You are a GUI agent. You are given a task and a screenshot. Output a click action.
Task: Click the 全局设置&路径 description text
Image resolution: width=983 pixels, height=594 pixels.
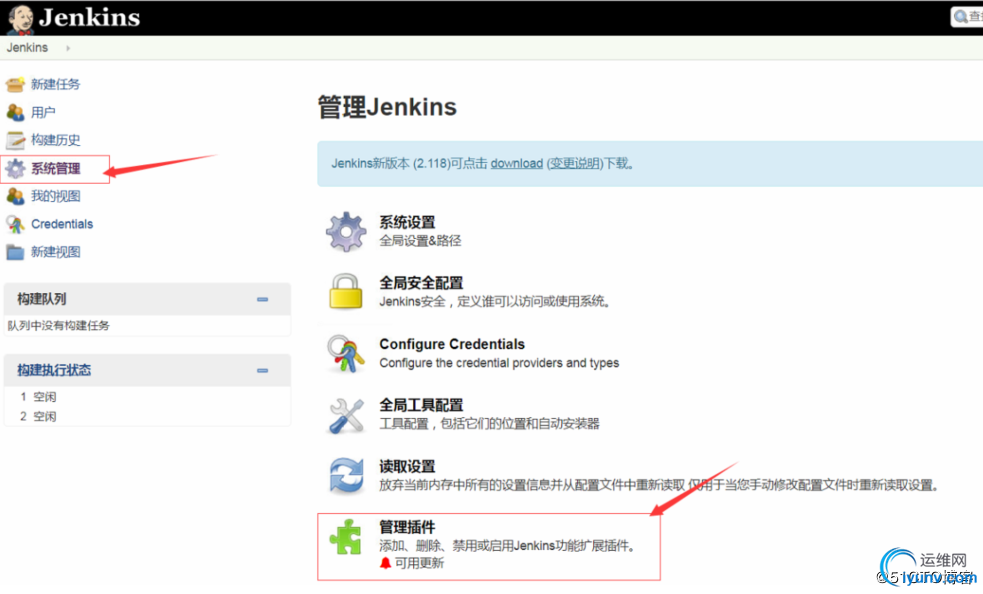pos(420,241)
